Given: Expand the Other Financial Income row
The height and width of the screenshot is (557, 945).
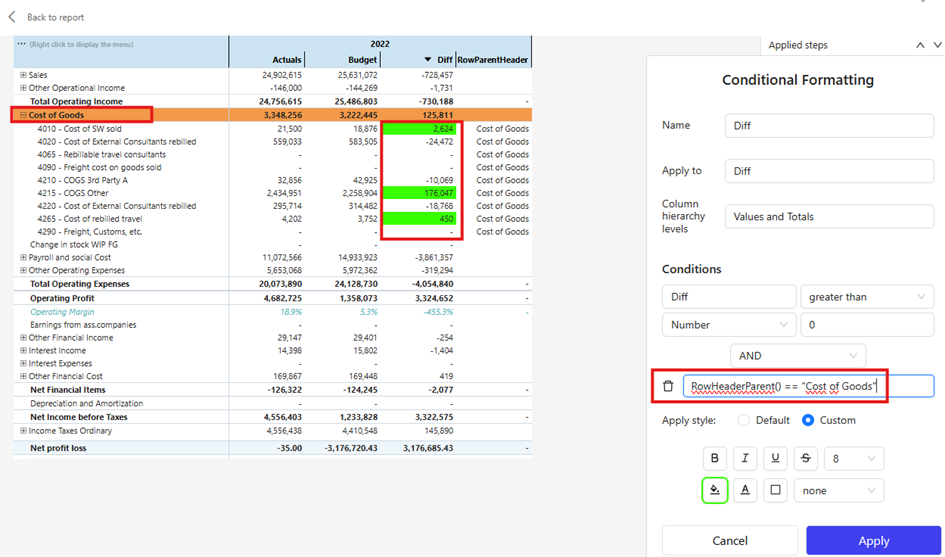Looking at the screenshot, I should tap(24, 338).
